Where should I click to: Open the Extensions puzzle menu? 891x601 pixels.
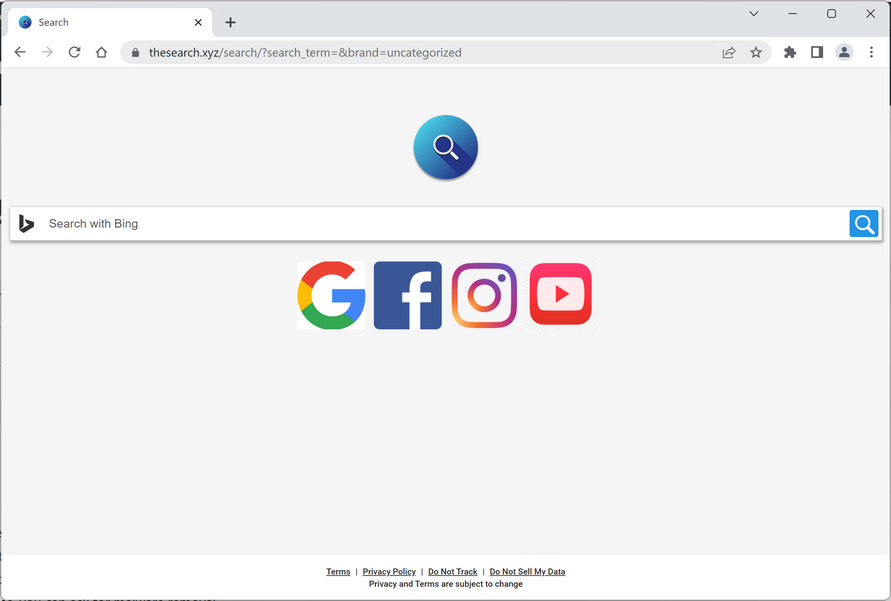click(x=790, y=52)
